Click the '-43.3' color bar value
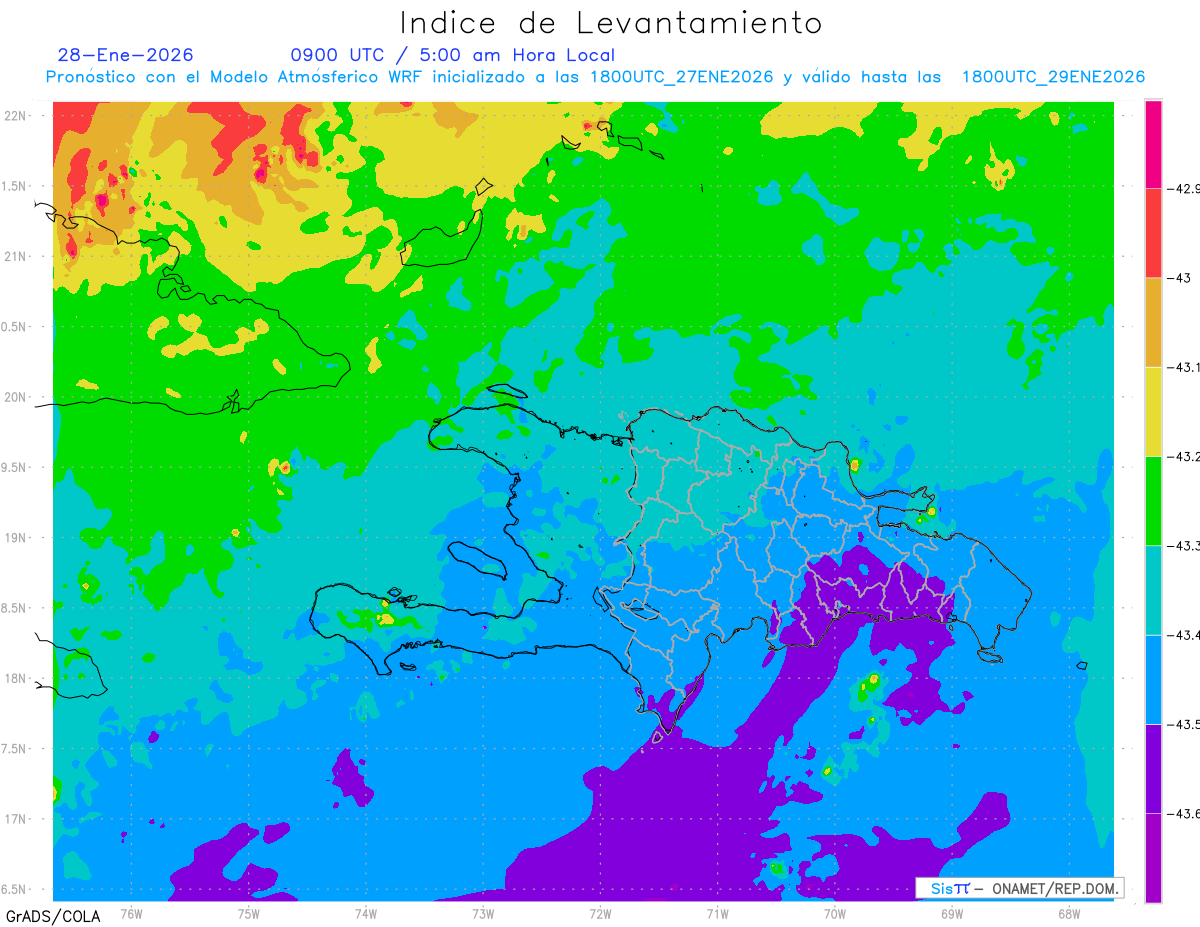1200x927 pixels. click(1183, 545)
